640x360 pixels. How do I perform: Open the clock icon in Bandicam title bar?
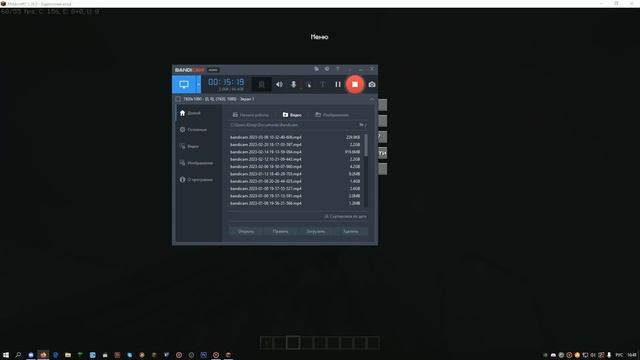pyautogui.click(x=327, y=69)
